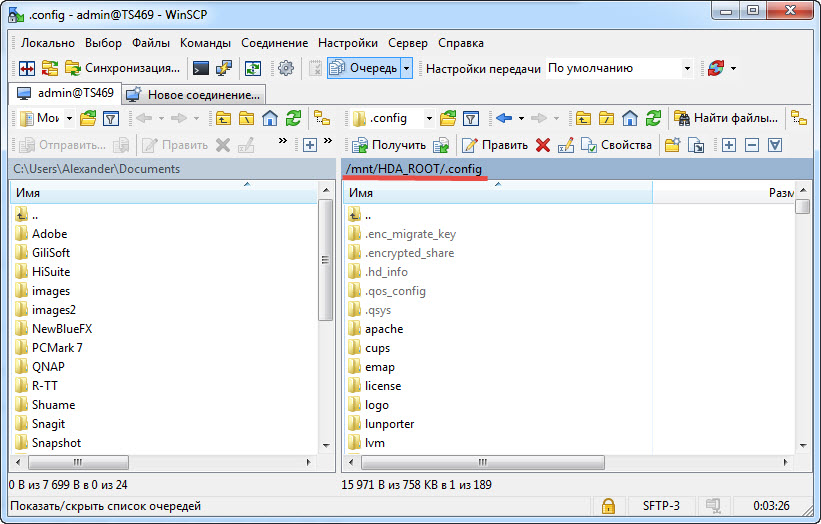This screenshot has height=524, width=821.
Task: Click the Create new folder icon in the remote toolbar
Action: [x=672, y=145]
